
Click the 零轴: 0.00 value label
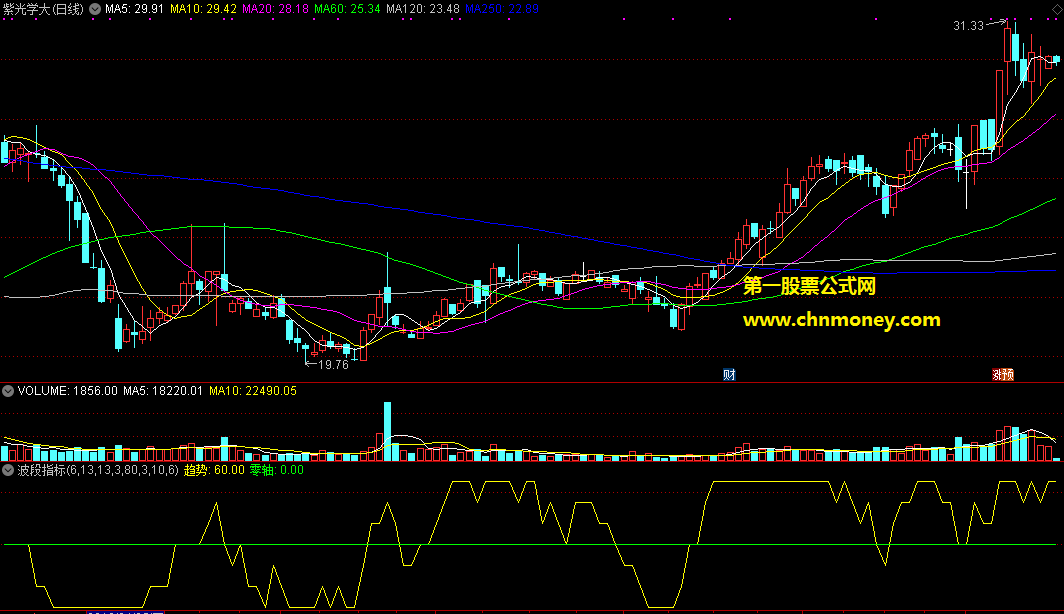(277, 470)
